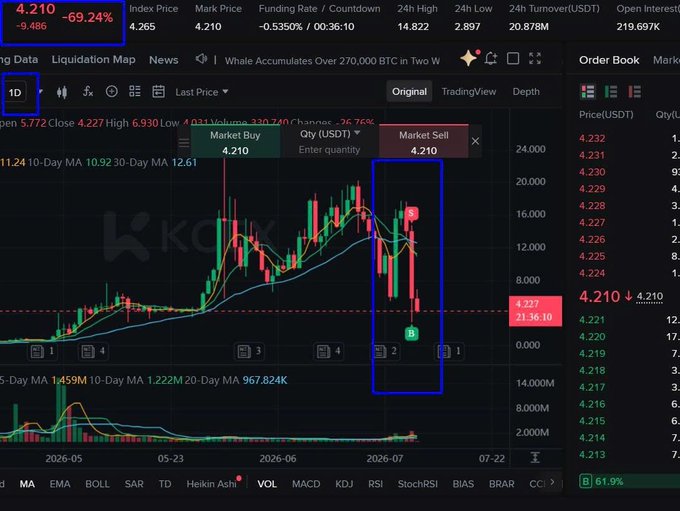This screenshot has width=680, height=511.
Task: Click bid price 4.217 in order book
Action: click(592, 387)
